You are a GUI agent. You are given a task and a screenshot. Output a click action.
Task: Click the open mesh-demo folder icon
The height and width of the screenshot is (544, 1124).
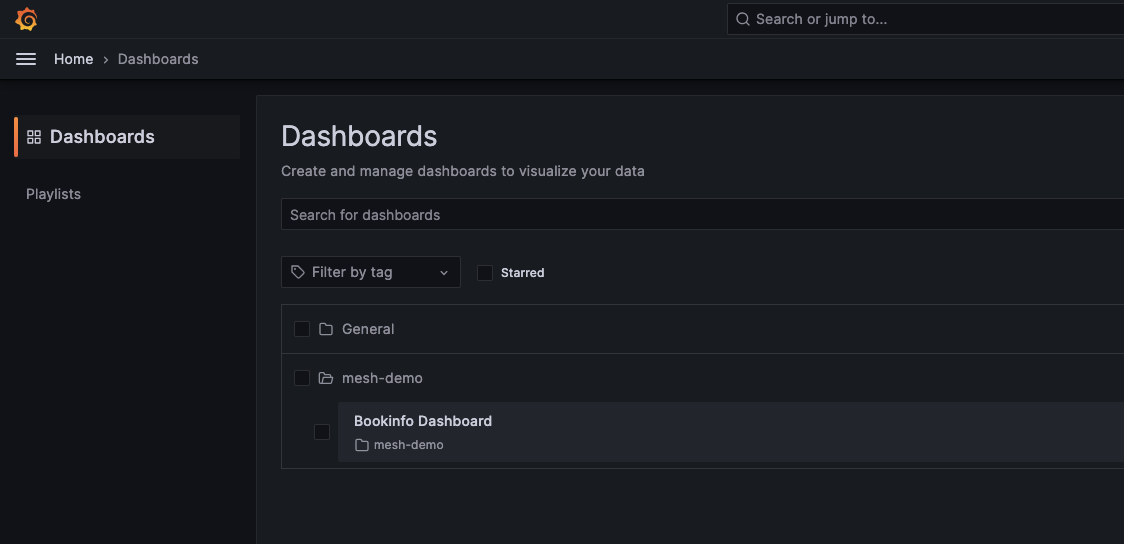(x=326, y=378)
